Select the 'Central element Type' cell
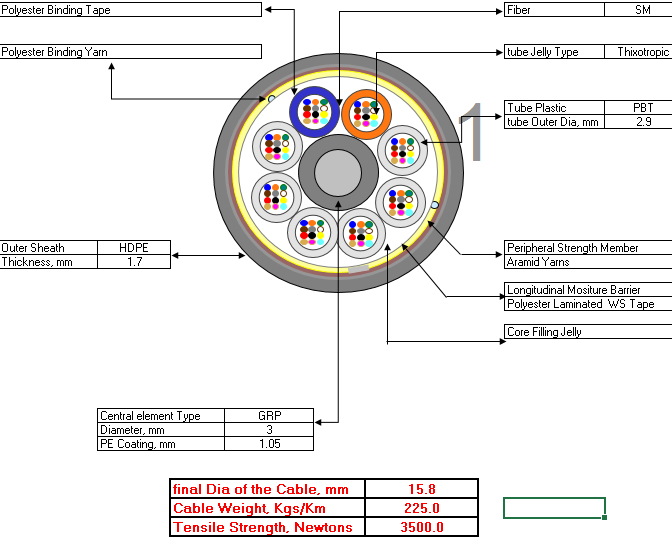The width and height of the screenshot is (672, 543). [x=161, y=416]
